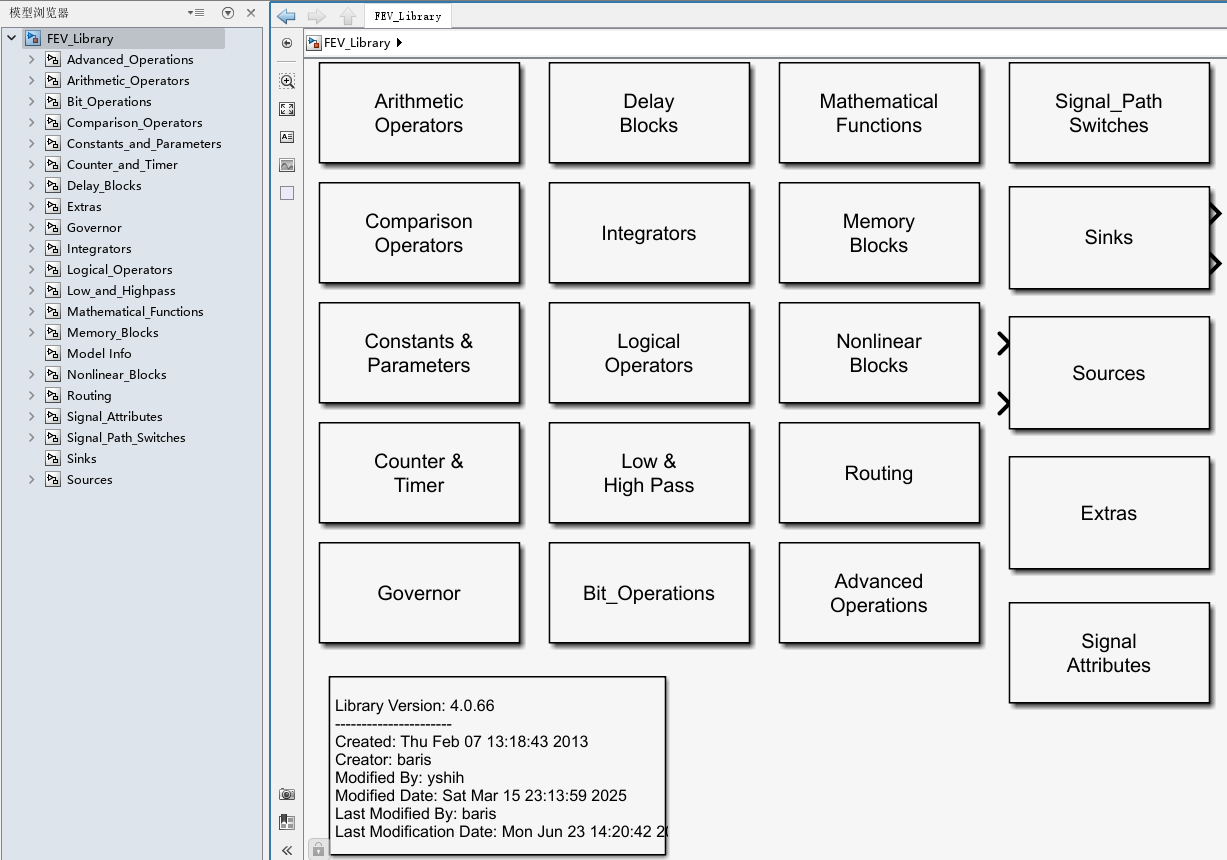Click the library lock icon

317,849
